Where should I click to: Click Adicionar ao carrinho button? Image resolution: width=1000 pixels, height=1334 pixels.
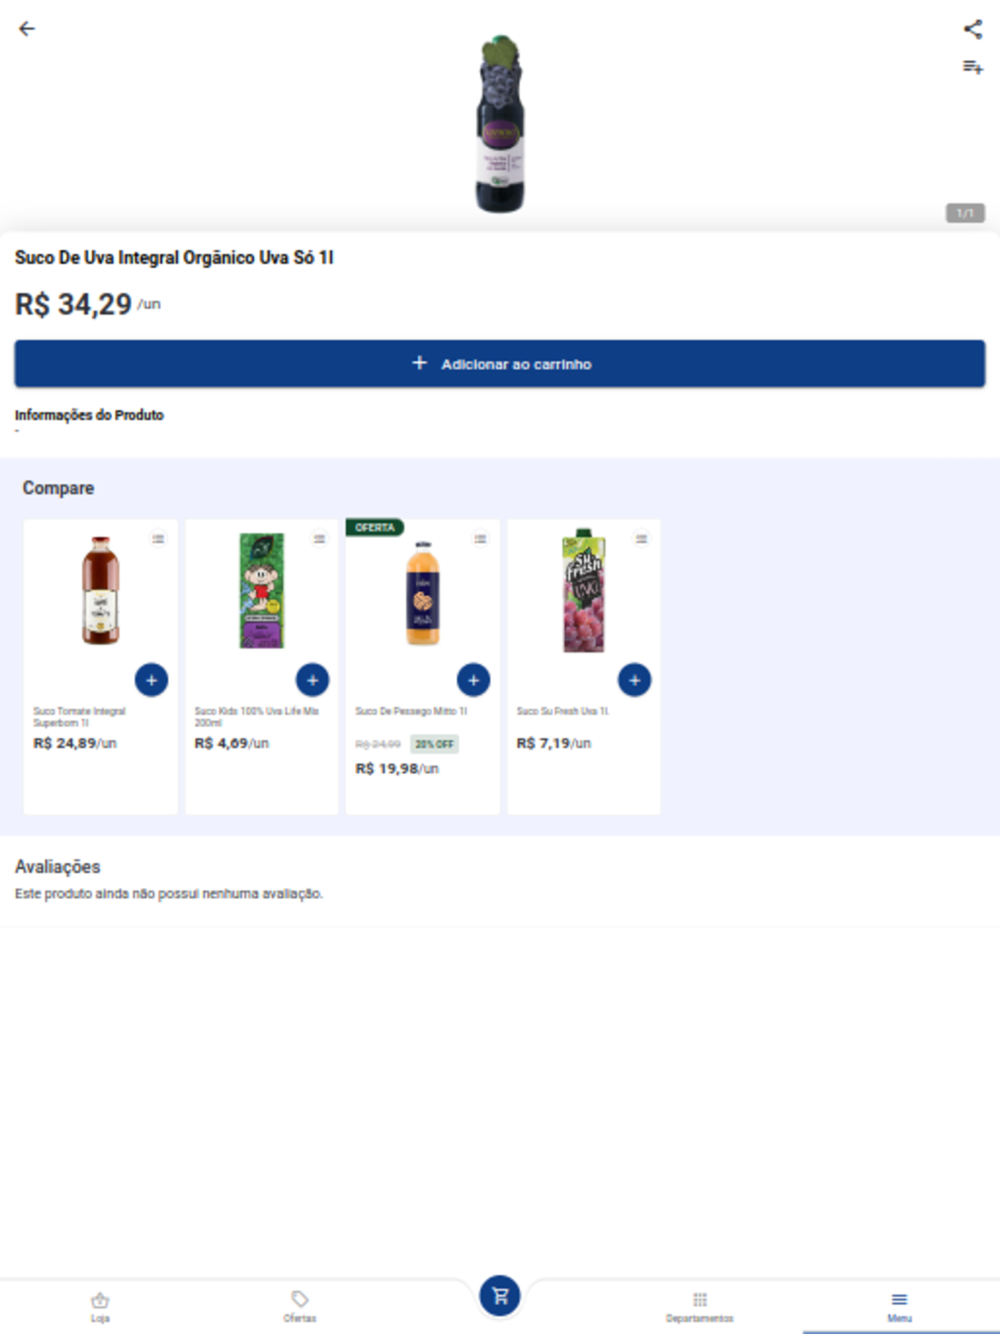[x=500, y=364]
